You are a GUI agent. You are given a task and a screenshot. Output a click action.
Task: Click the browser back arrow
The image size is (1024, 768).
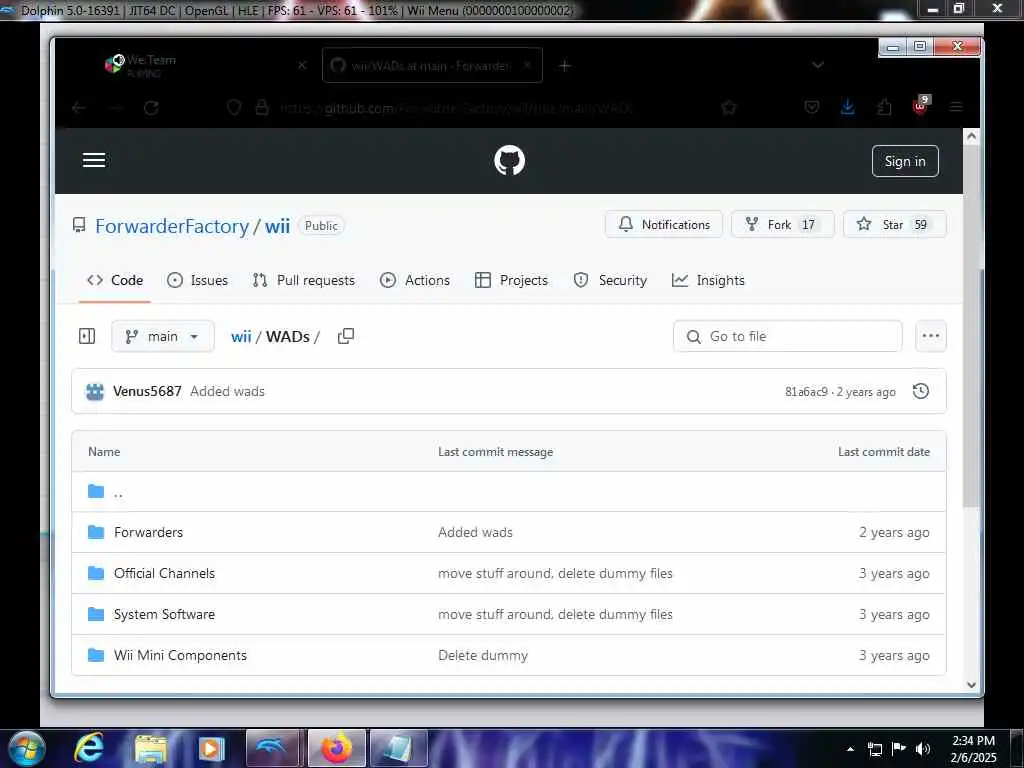(x=79, y=108)
